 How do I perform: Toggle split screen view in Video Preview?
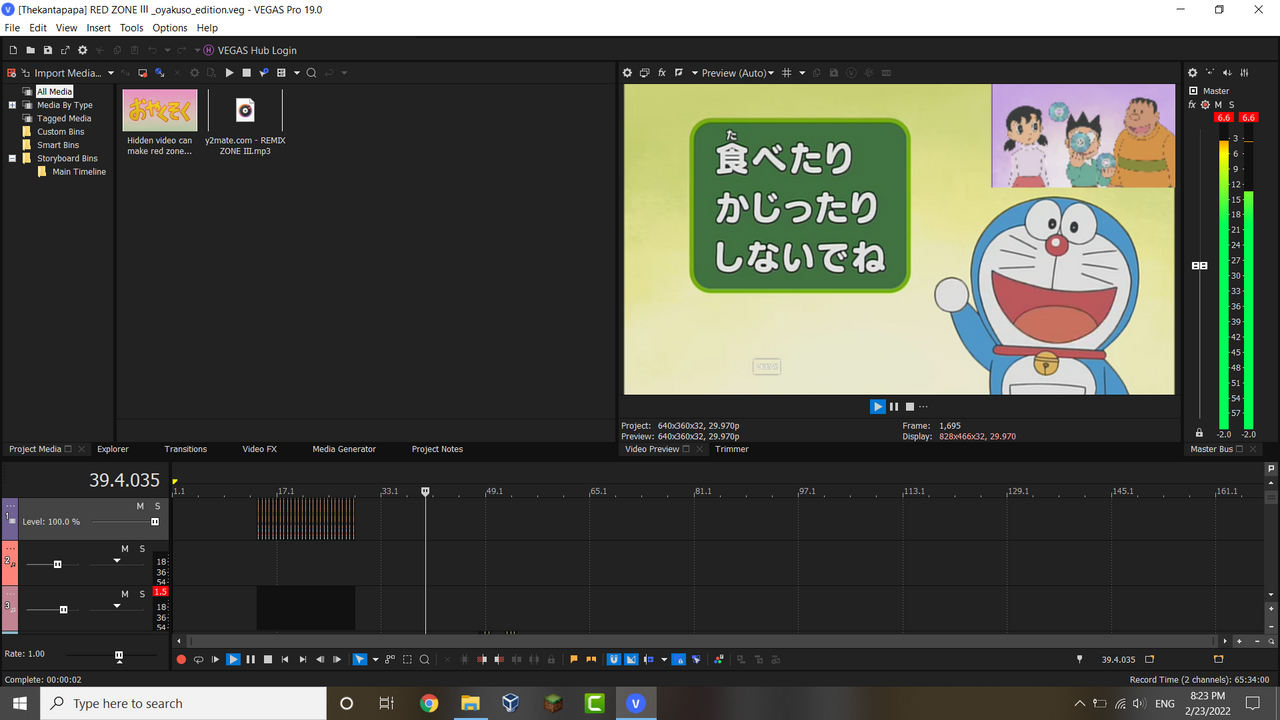pos(679,73)
